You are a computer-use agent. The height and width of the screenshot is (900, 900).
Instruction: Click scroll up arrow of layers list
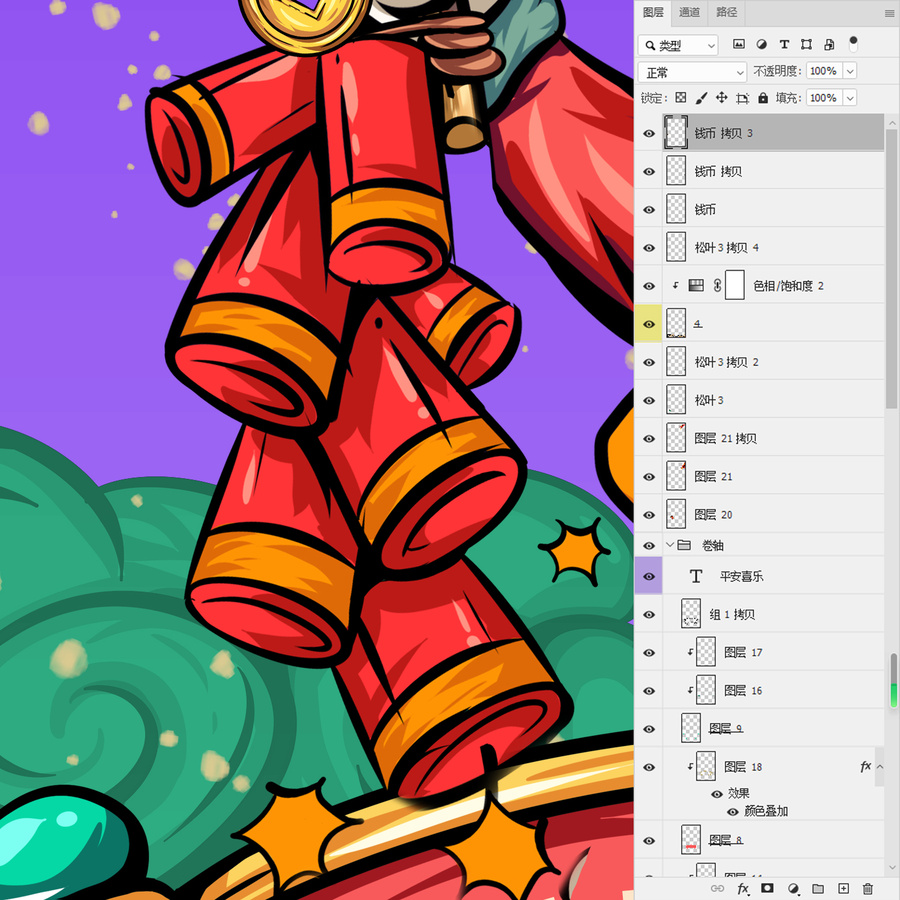(891, 122)
